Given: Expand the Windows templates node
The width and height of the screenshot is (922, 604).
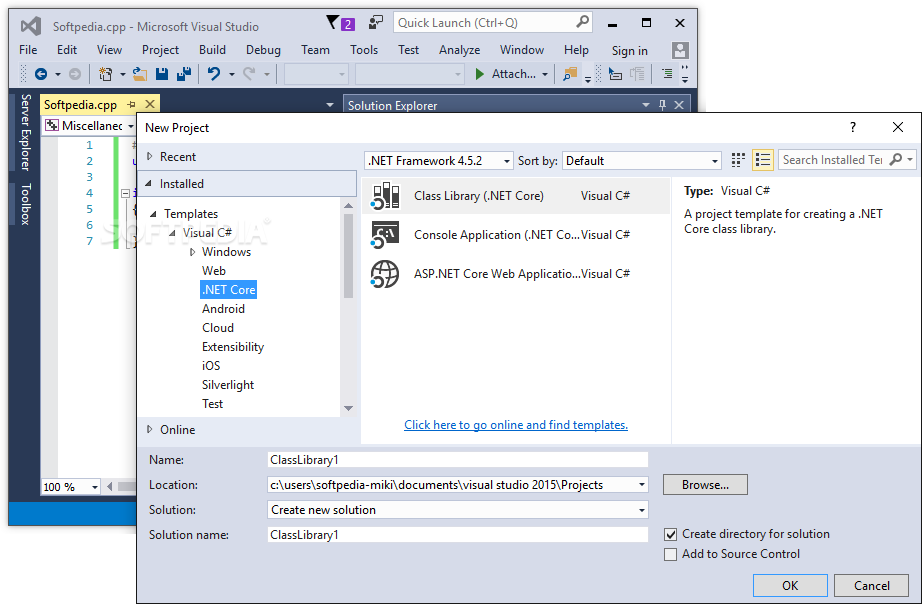Looking at the screenshot, I should [x=192, y=252].
